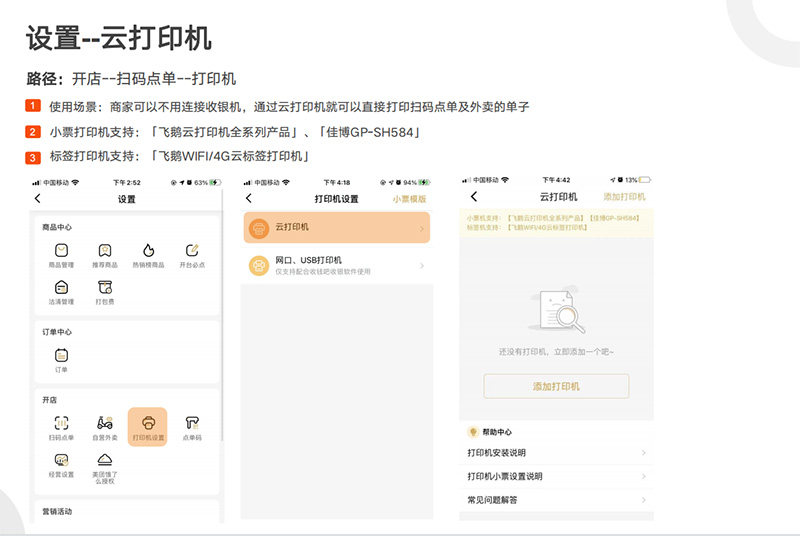Open chevron beside 打印机小票设置说明
The width and height of the screenshot is (800, 536).
[x=643, y=476]
